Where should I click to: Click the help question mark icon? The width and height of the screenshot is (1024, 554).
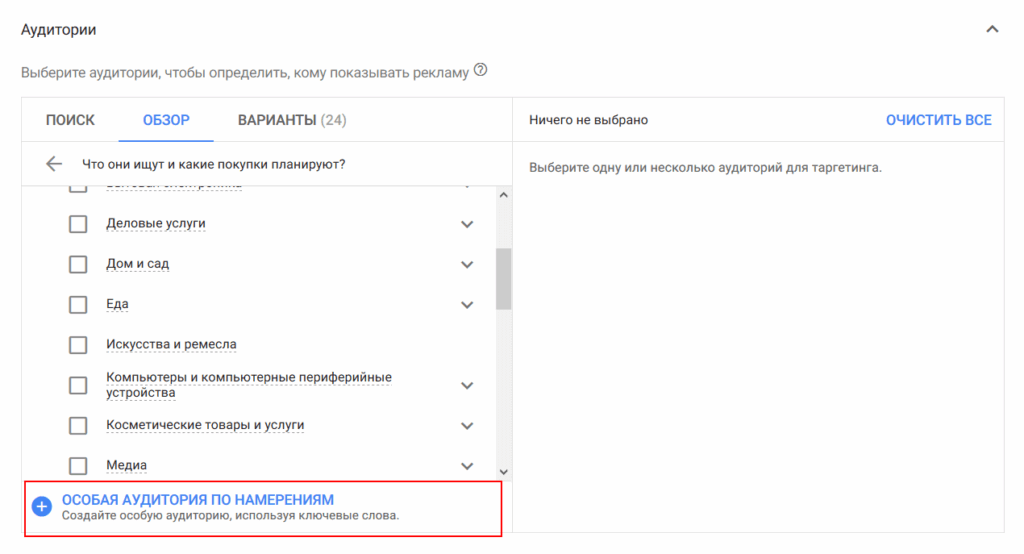[x=480, y=71]
